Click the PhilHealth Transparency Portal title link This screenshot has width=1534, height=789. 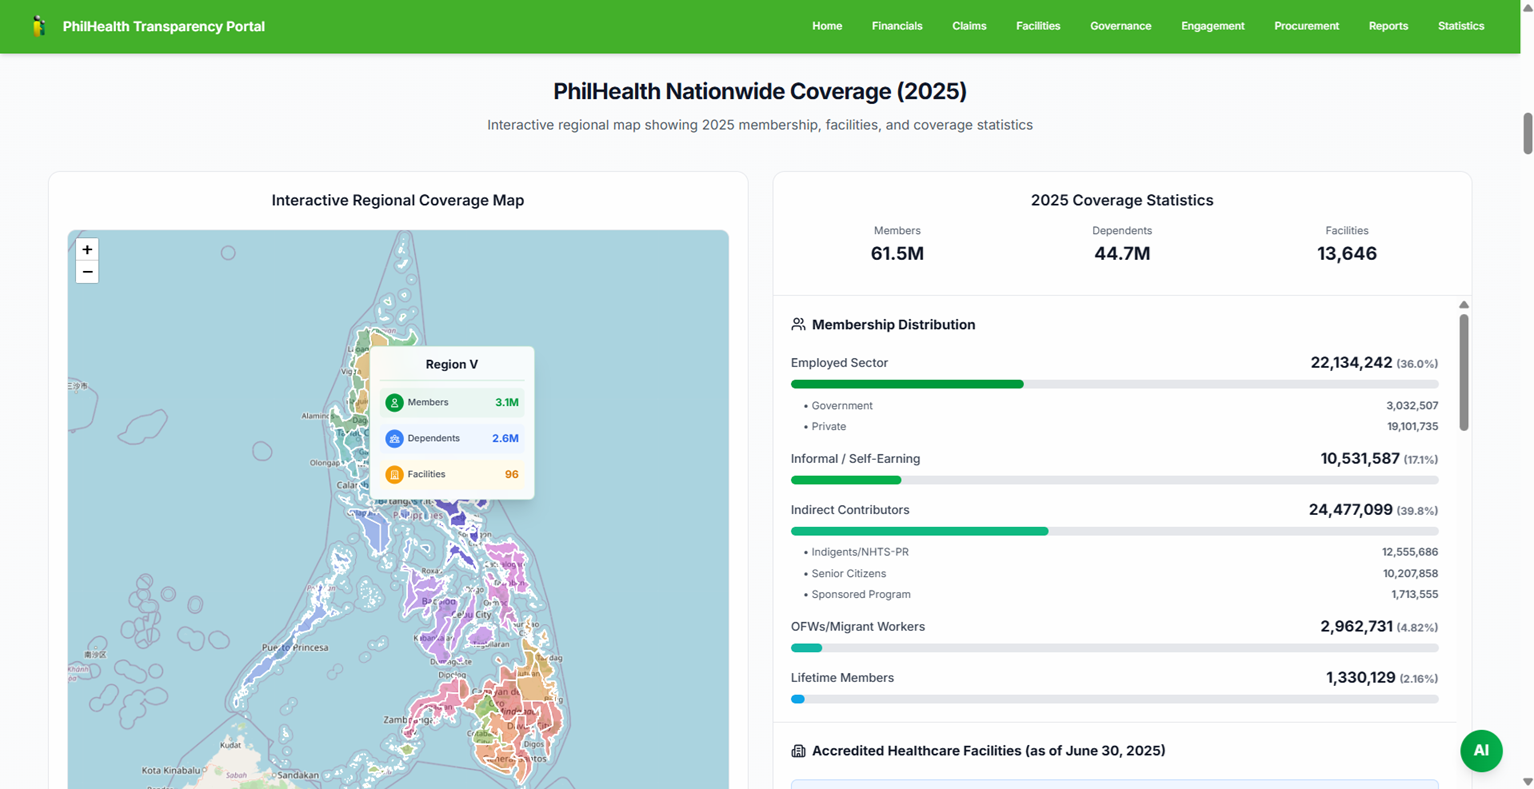pos(164,26)
